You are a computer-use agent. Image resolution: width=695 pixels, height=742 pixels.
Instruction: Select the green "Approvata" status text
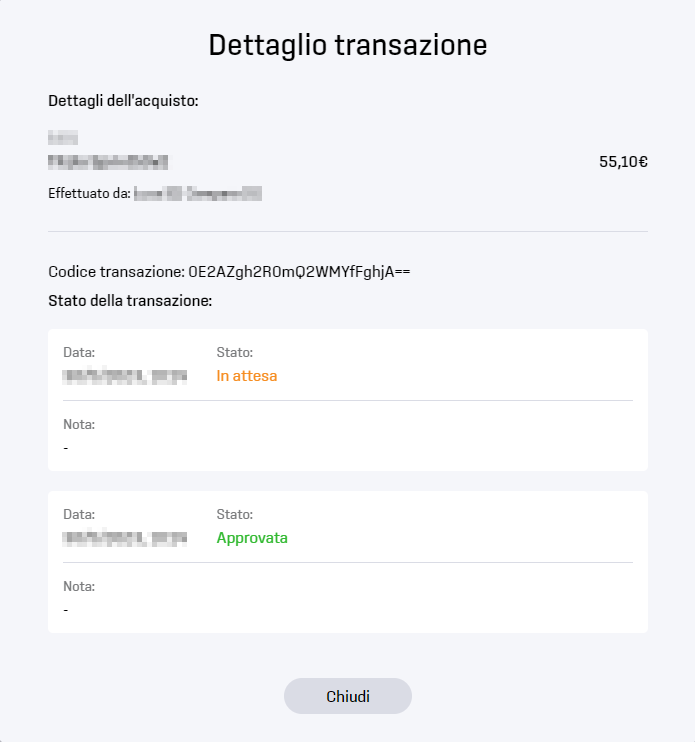coord(252,538)
